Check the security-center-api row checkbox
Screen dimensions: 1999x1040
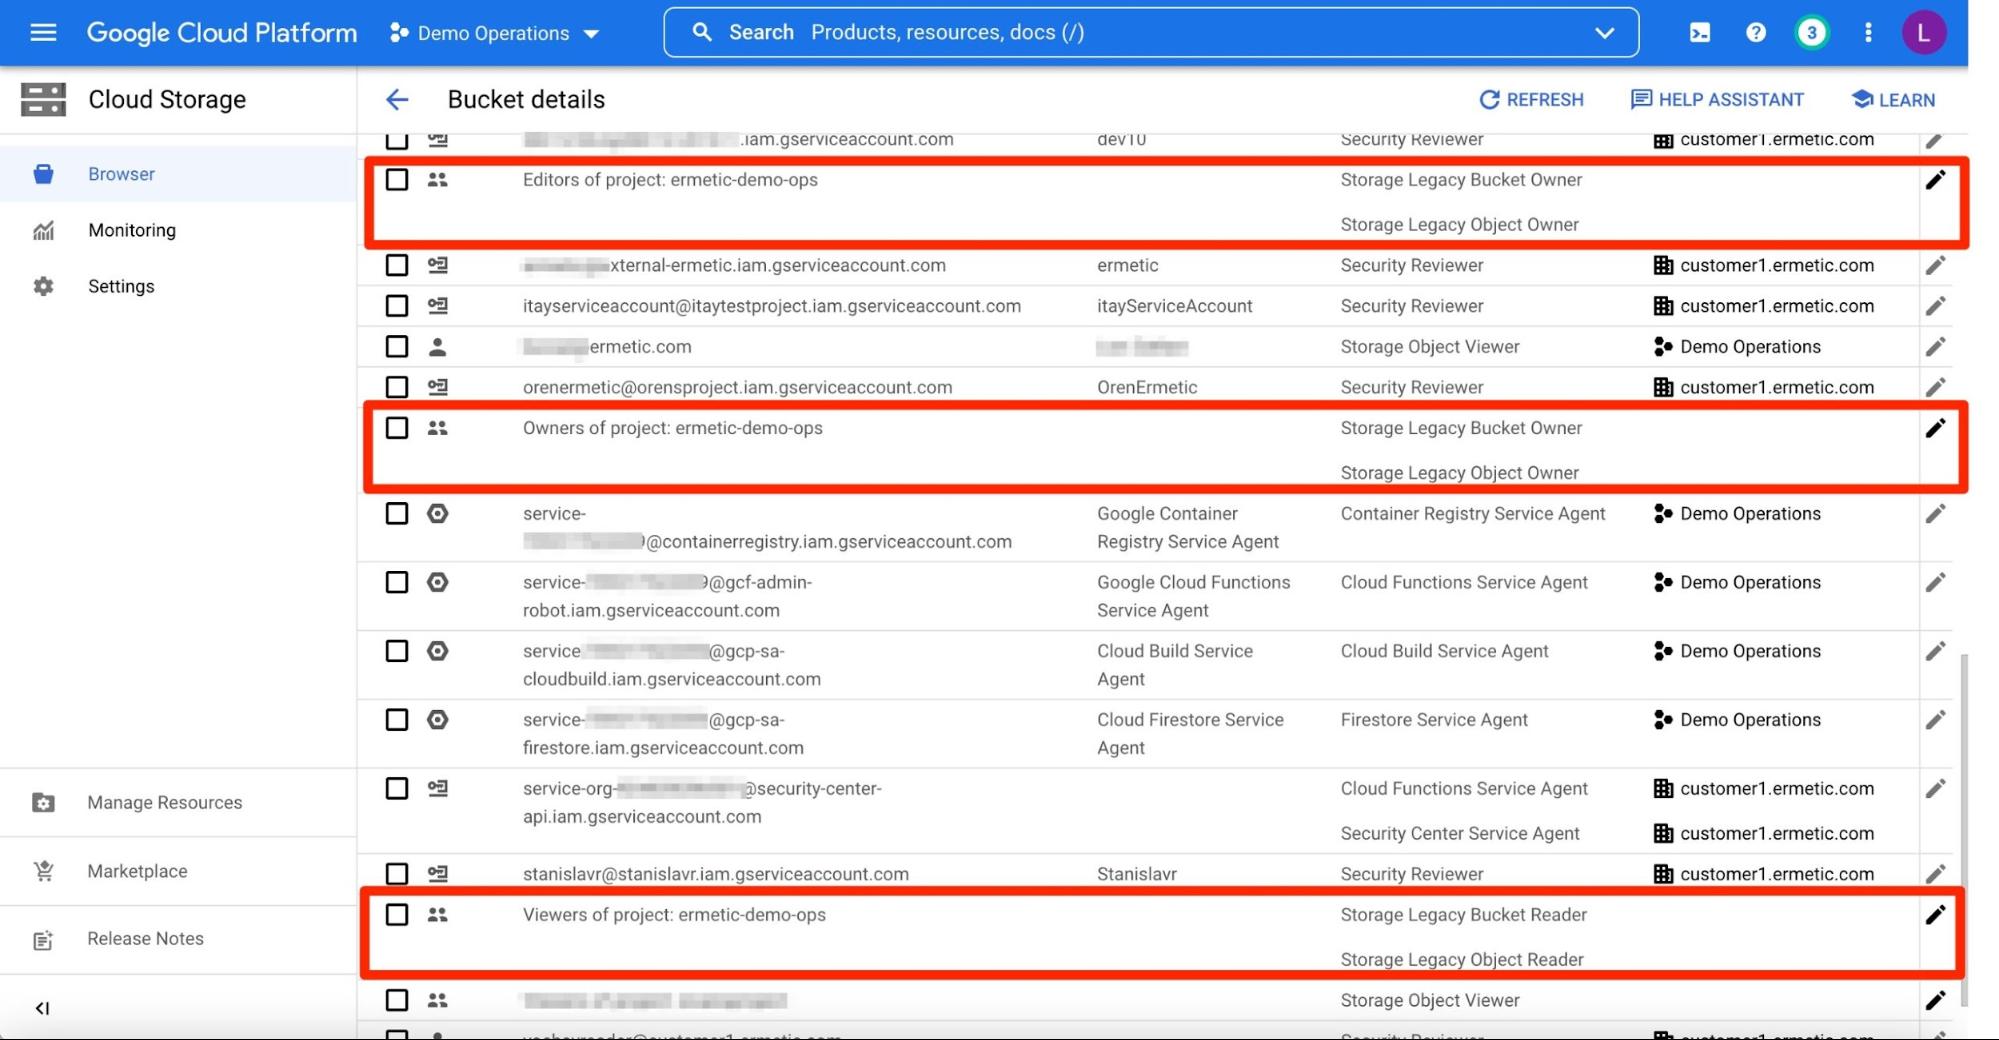pos(397,789)
